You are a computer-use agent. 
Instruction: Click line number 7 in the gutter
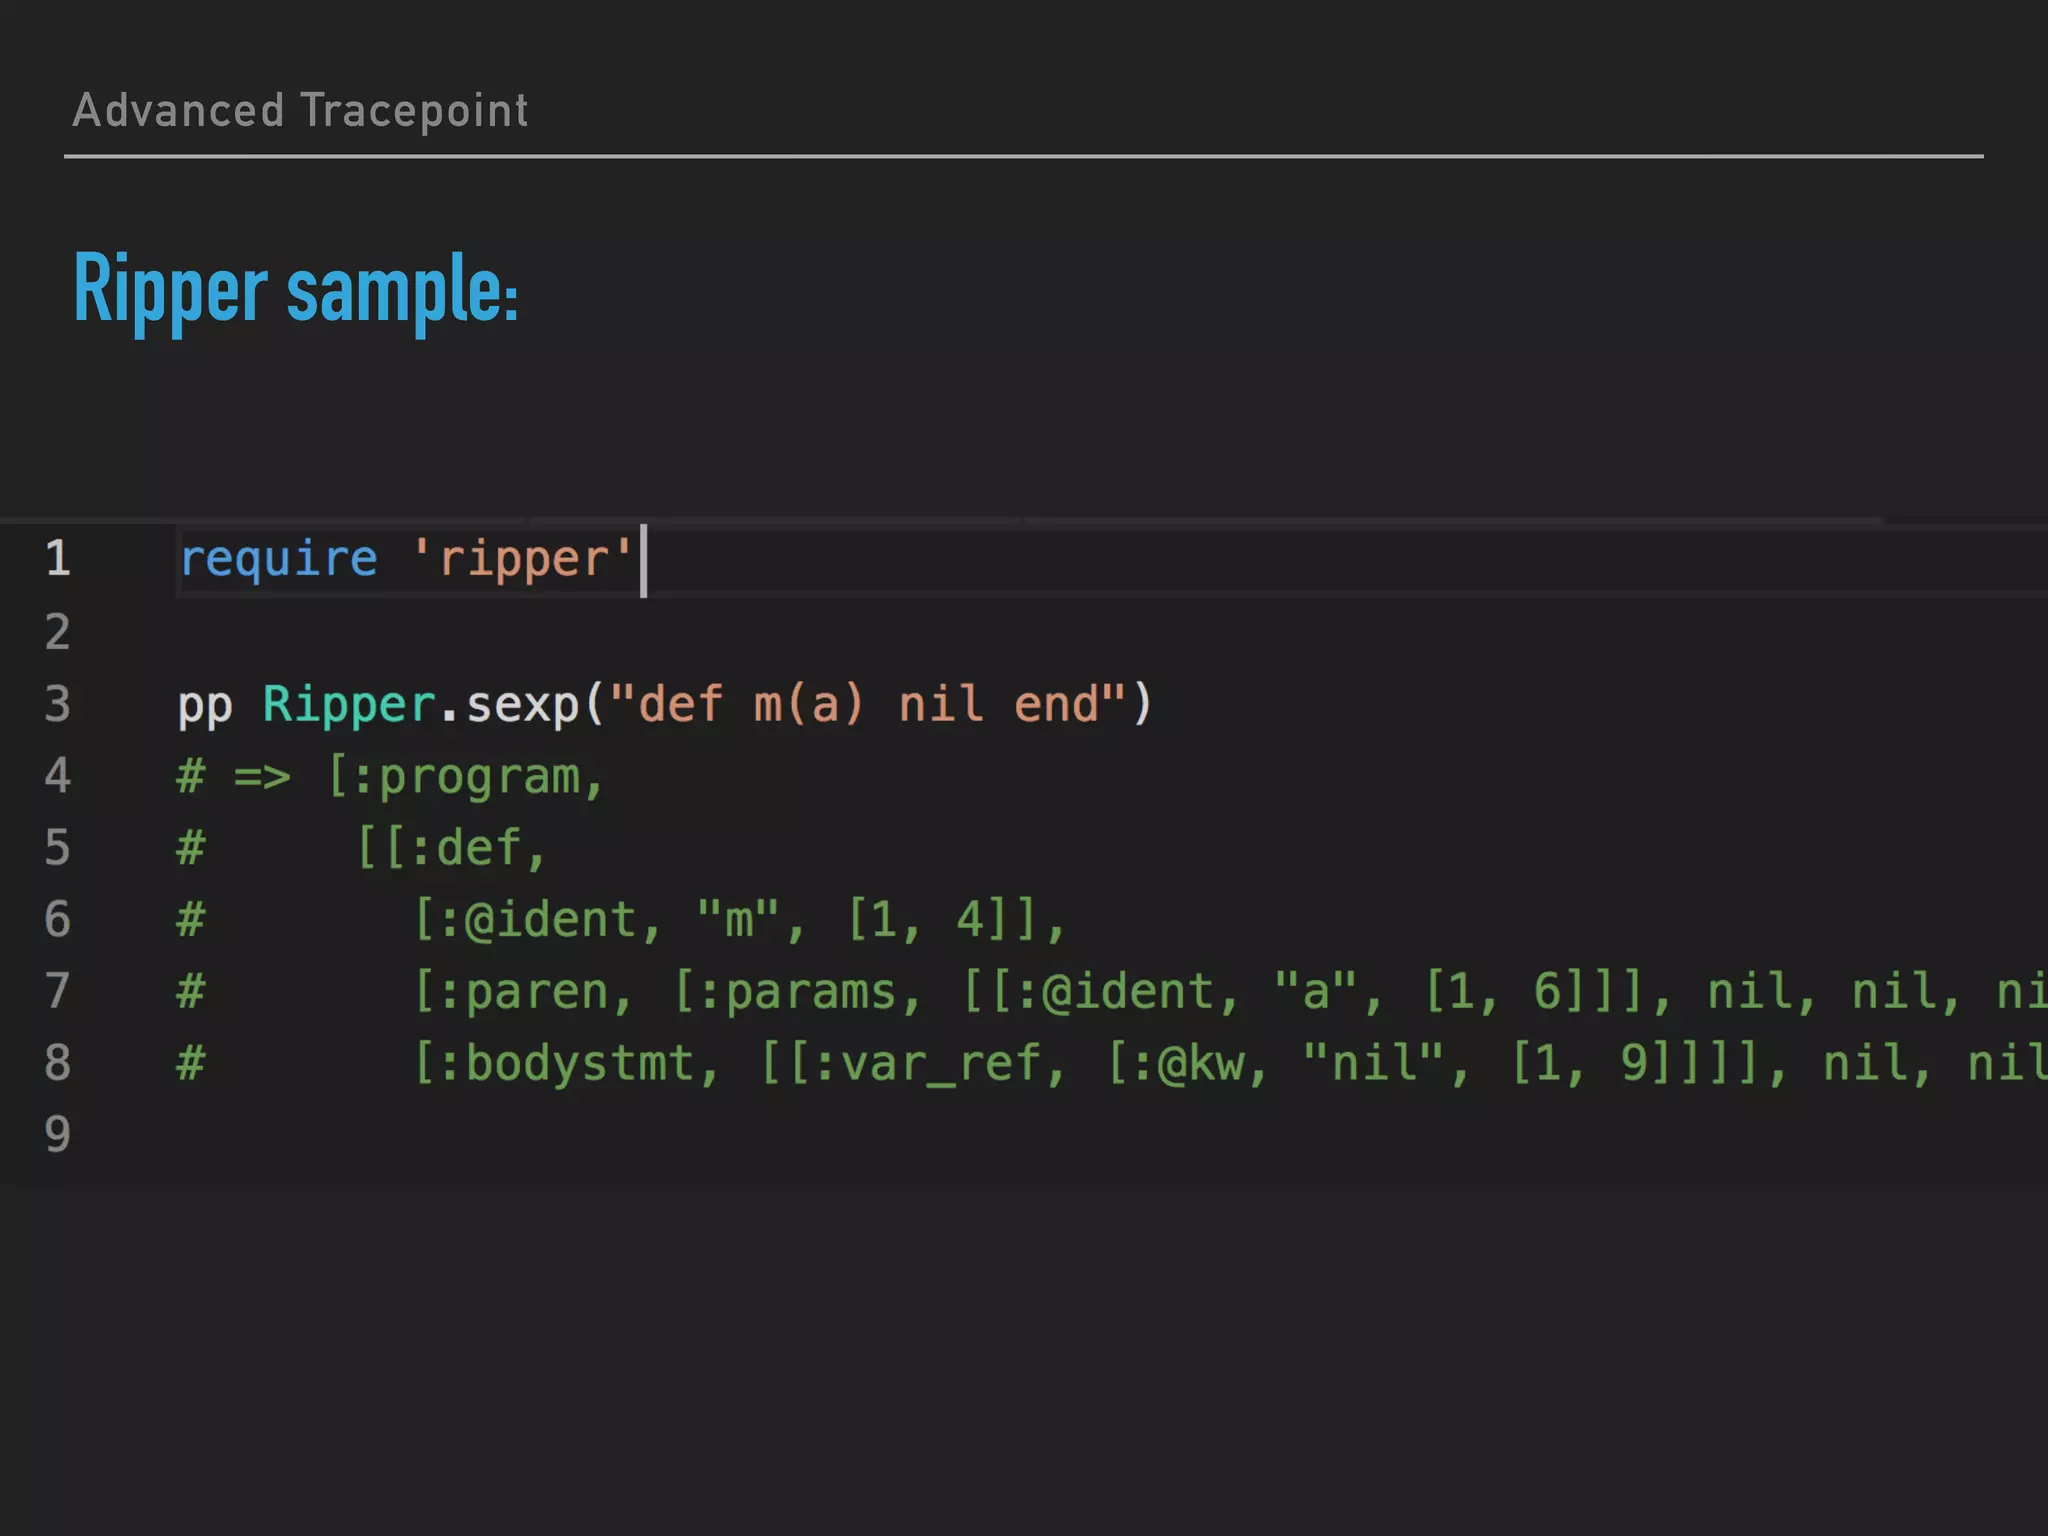[x=58, y=991]
